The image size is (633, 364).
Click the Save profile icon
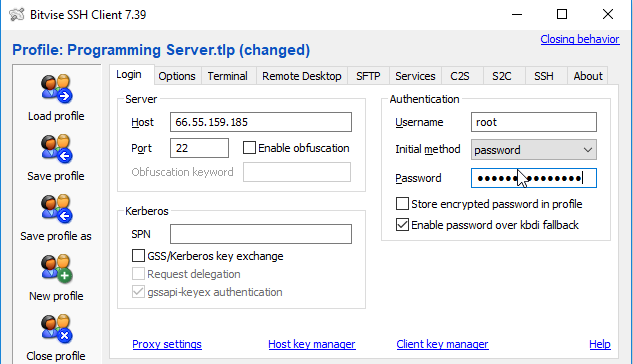coord(56,149)
